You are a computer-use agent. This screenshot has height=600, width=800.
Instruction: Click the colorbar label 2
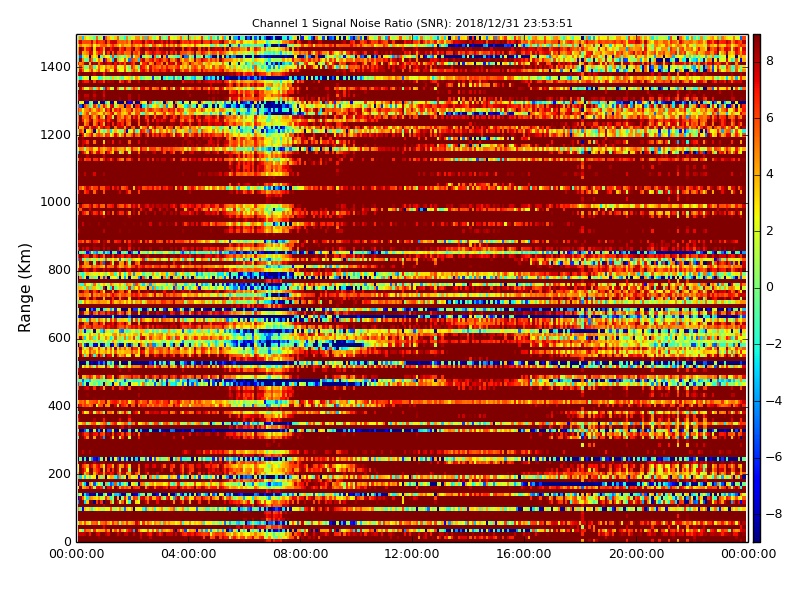[x=770, y=231]
